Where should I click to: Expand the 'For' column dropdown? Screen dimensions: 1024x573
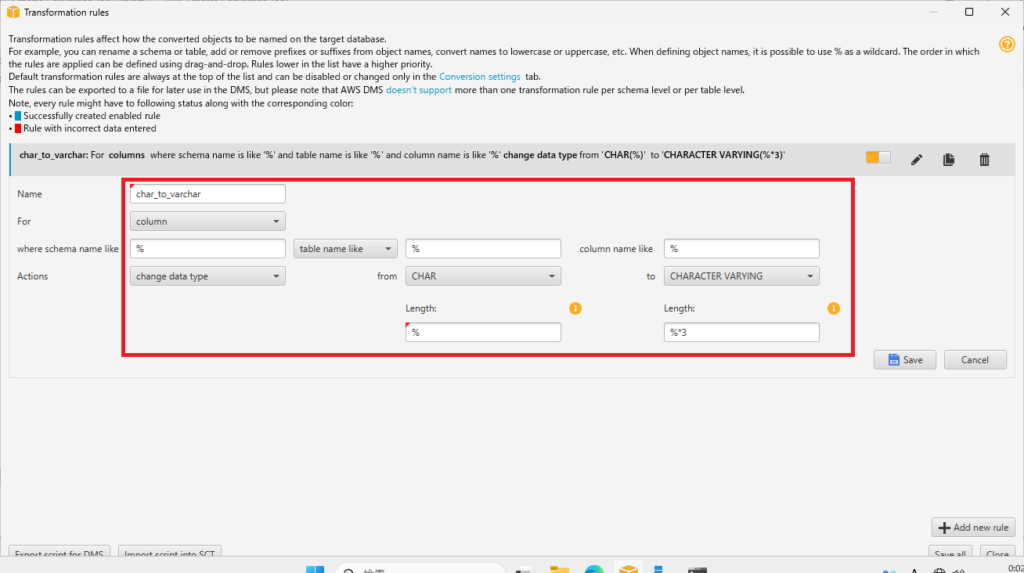pyautogui.click(x=208, y=221)
